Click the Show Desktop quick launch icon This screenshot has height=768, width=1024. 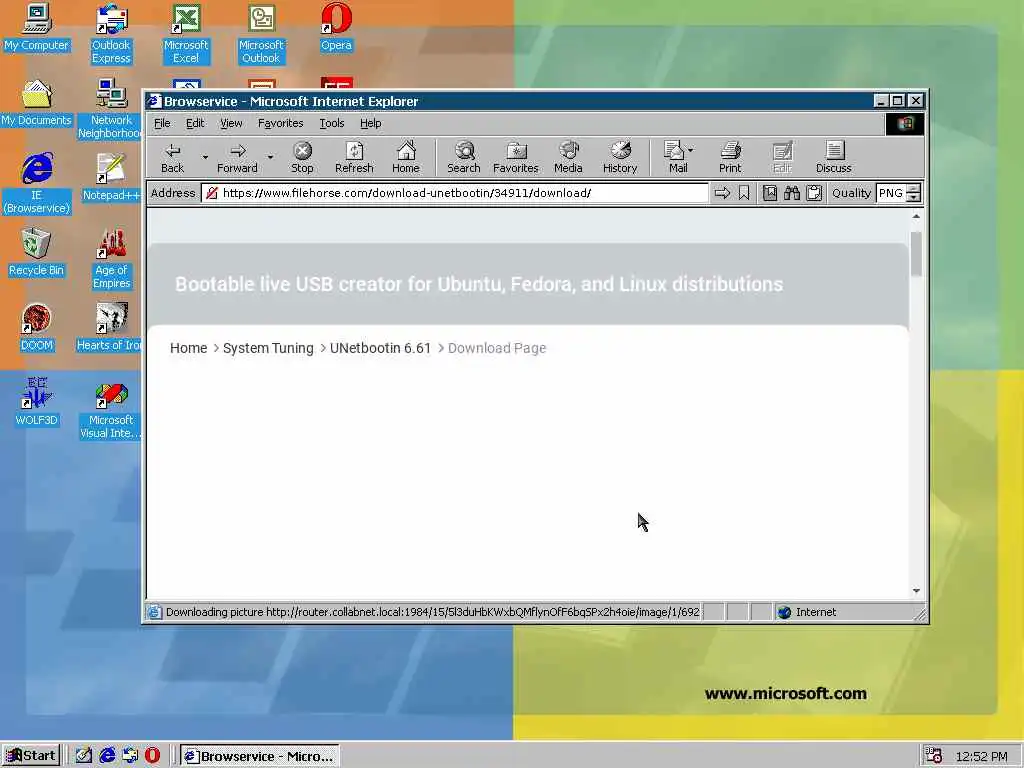click(84, 756)
